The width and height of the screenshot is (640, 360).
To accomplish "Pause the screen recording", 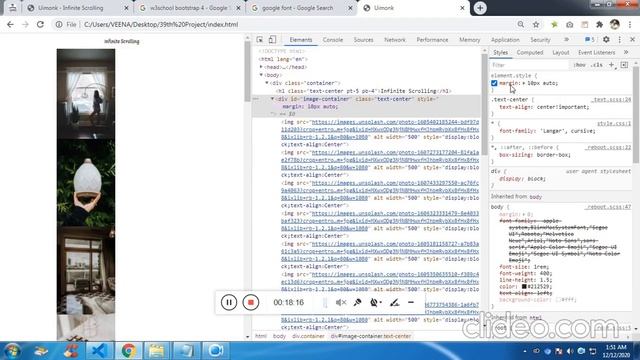I will coord(229,302).
